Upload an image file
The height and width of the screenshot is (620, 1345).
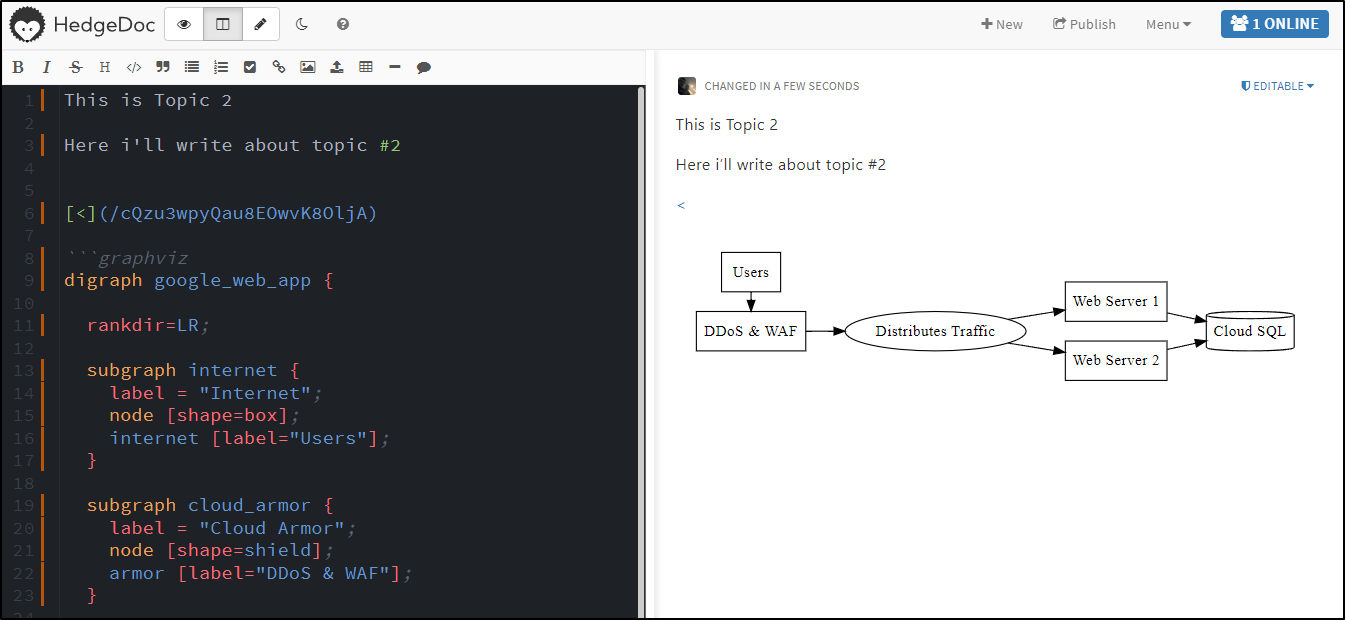point(337,67)
